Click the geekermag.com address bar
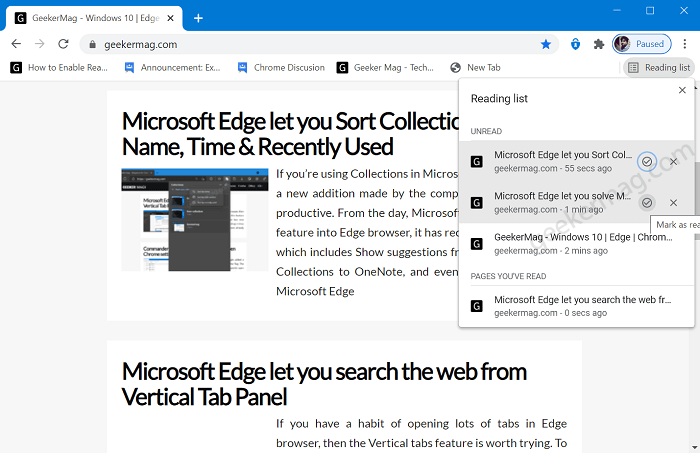700x453 pixels. point(319,44)
